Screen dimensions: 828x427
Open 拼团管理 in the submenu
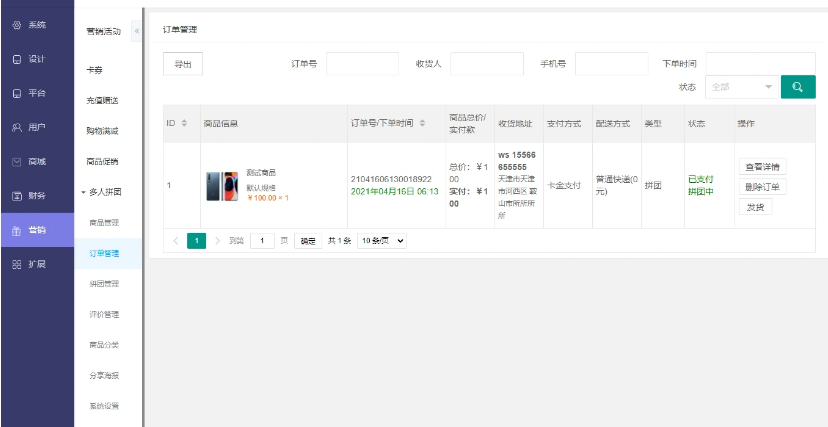(103, 284)
